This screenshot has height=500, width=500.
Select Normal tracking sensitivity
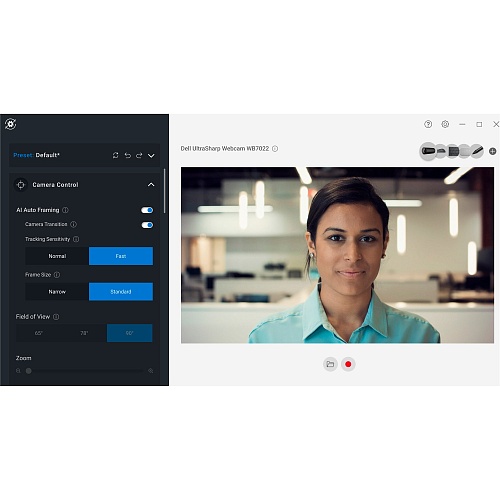coord(57,256)
